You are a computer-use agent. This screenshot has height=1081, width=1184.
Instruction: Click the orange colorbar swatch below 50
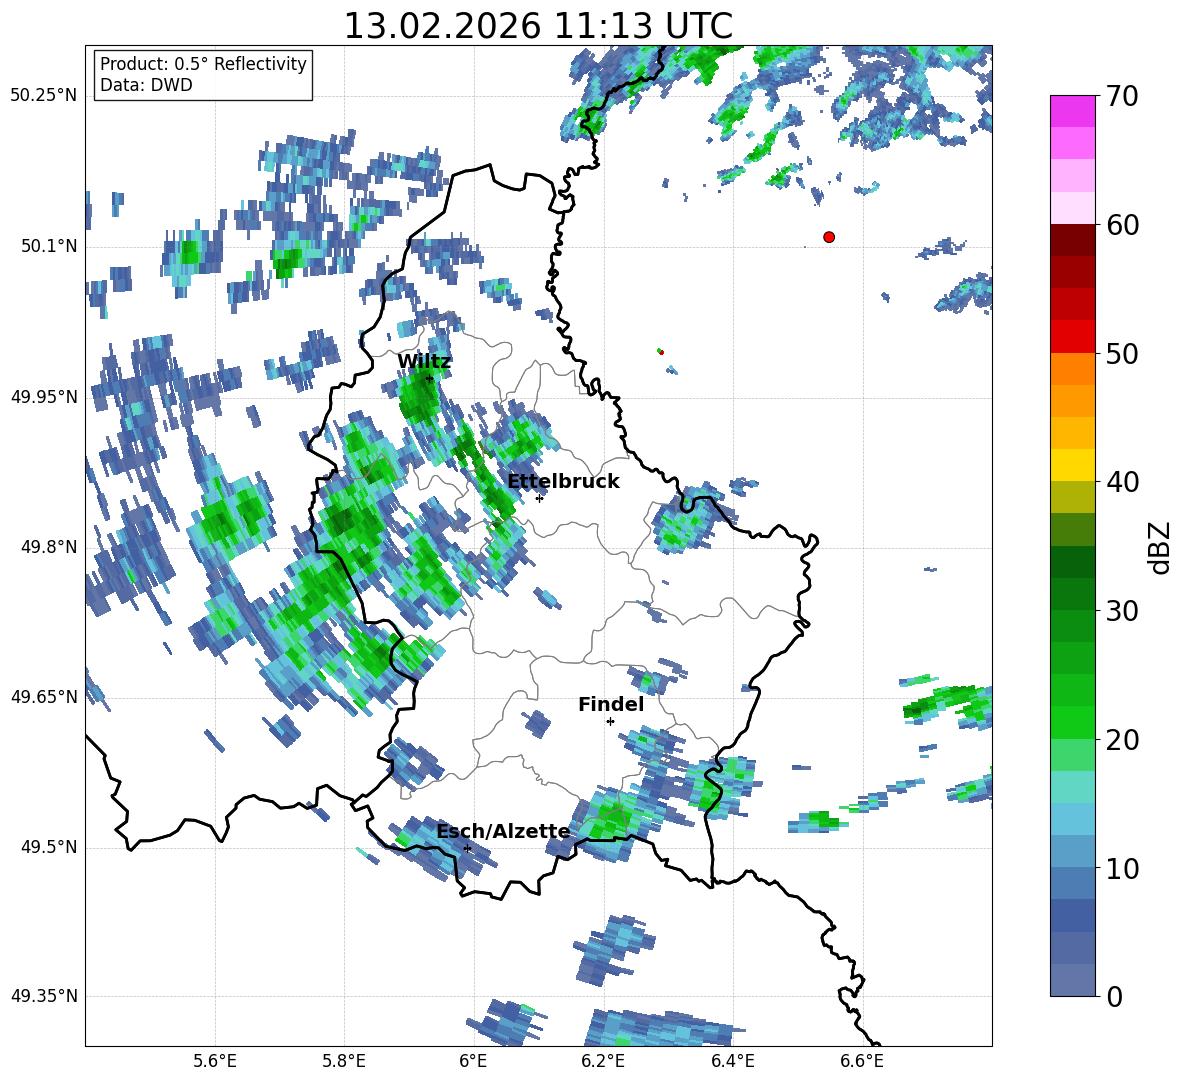click(1072, 369)
